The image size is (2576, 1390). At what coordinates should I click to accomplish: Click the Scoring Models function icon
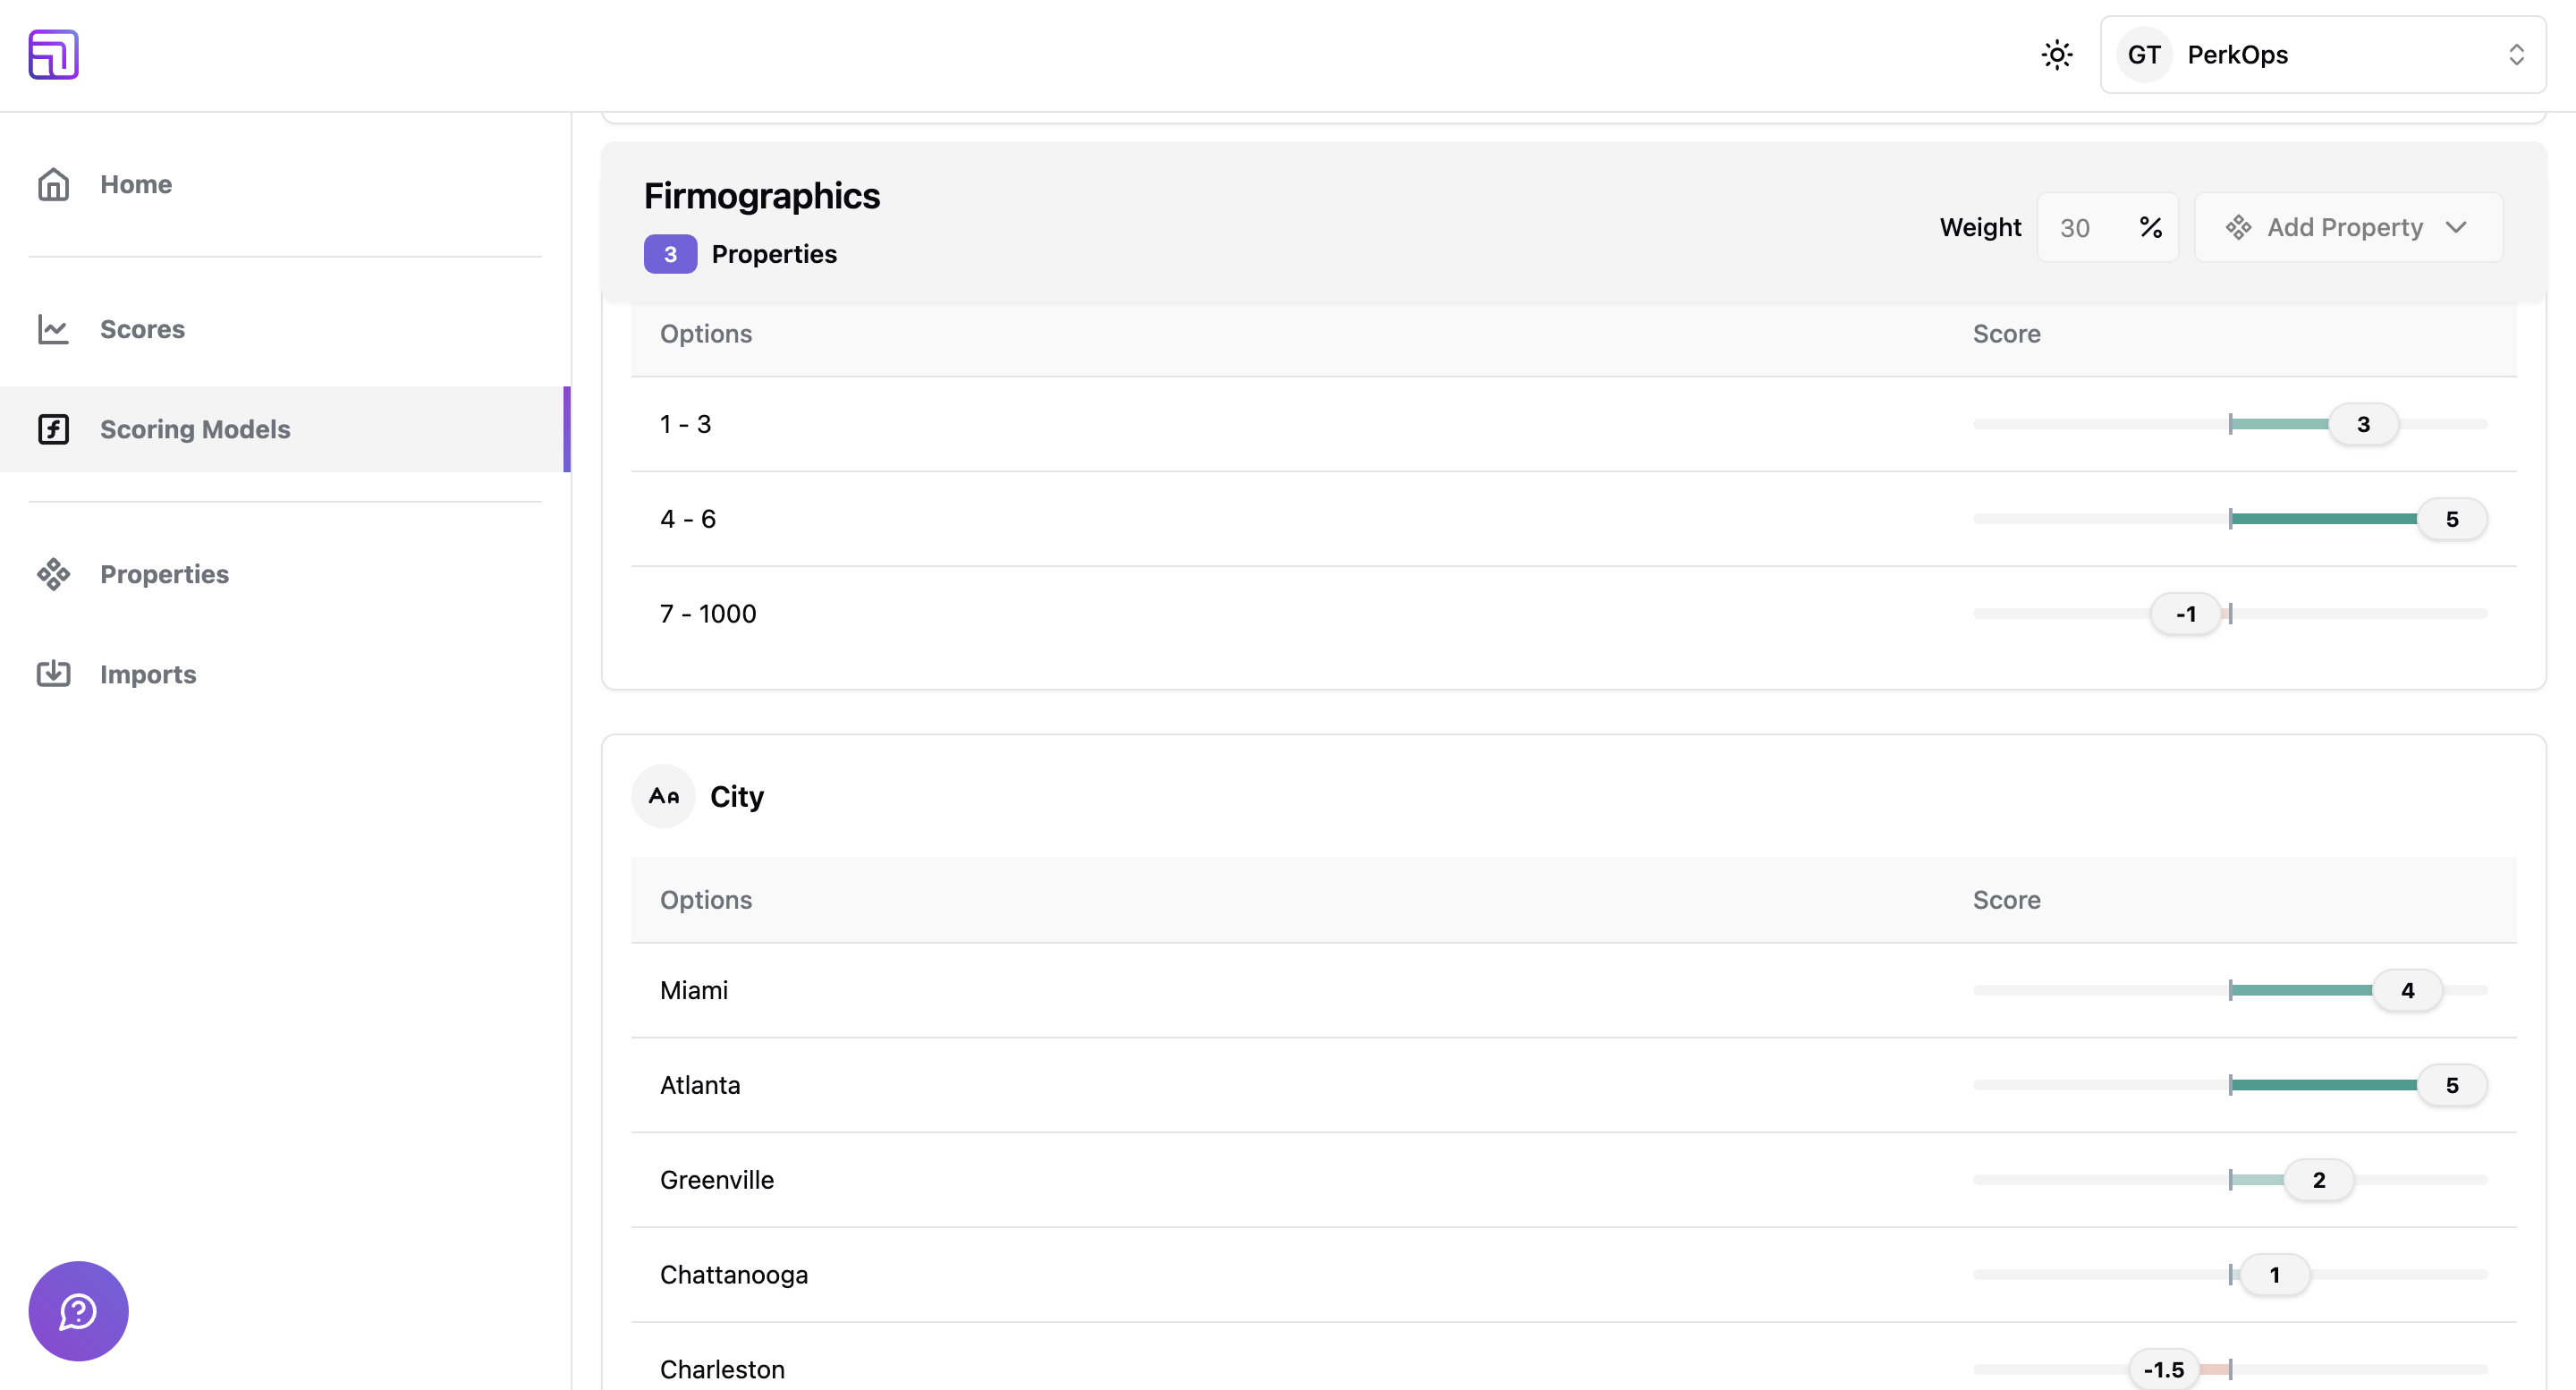point(53,429)
